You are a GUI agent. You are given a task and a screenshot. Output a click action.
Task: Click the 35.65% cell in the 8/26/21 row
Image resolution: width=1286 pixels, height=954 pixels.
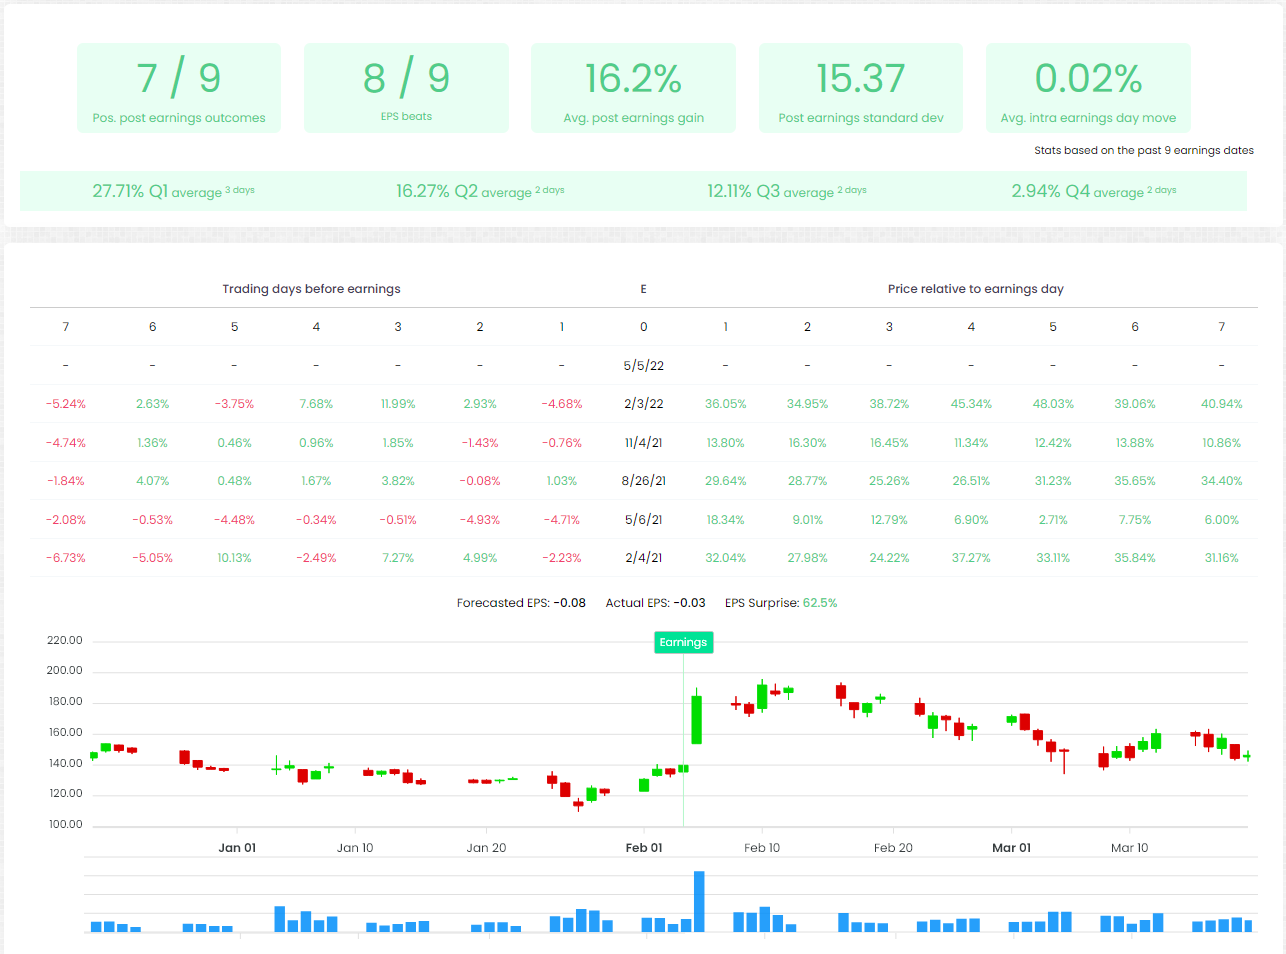(x=1135, y=481)
